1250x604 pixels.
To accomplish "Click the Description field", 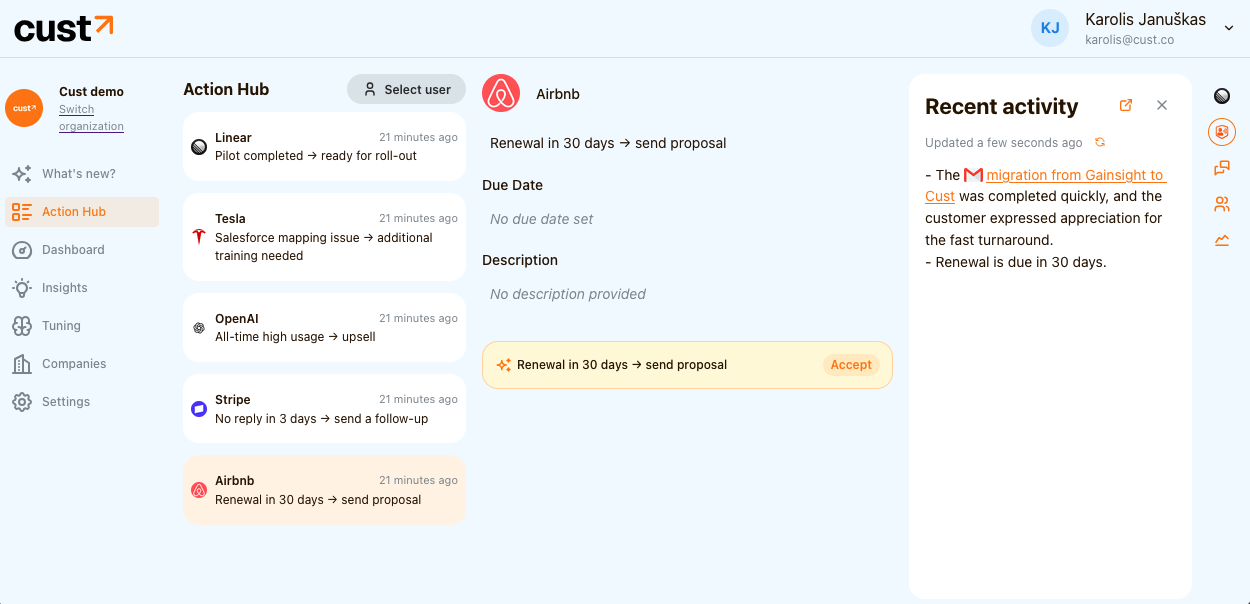I will [x=567, y=294].
